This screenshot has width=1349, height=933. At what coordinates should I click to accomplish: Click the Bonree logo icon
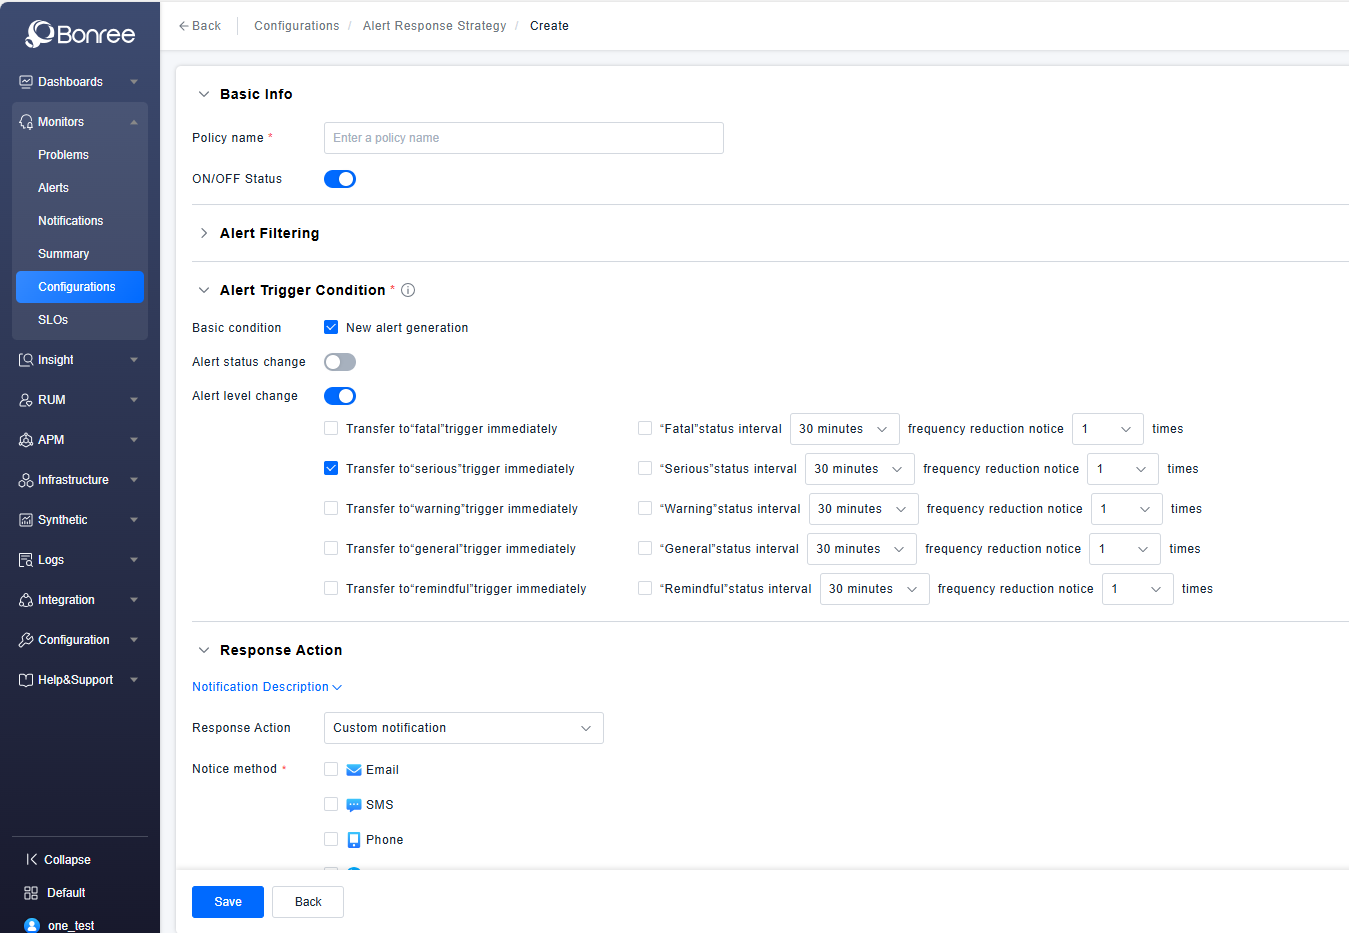point(40,34)
